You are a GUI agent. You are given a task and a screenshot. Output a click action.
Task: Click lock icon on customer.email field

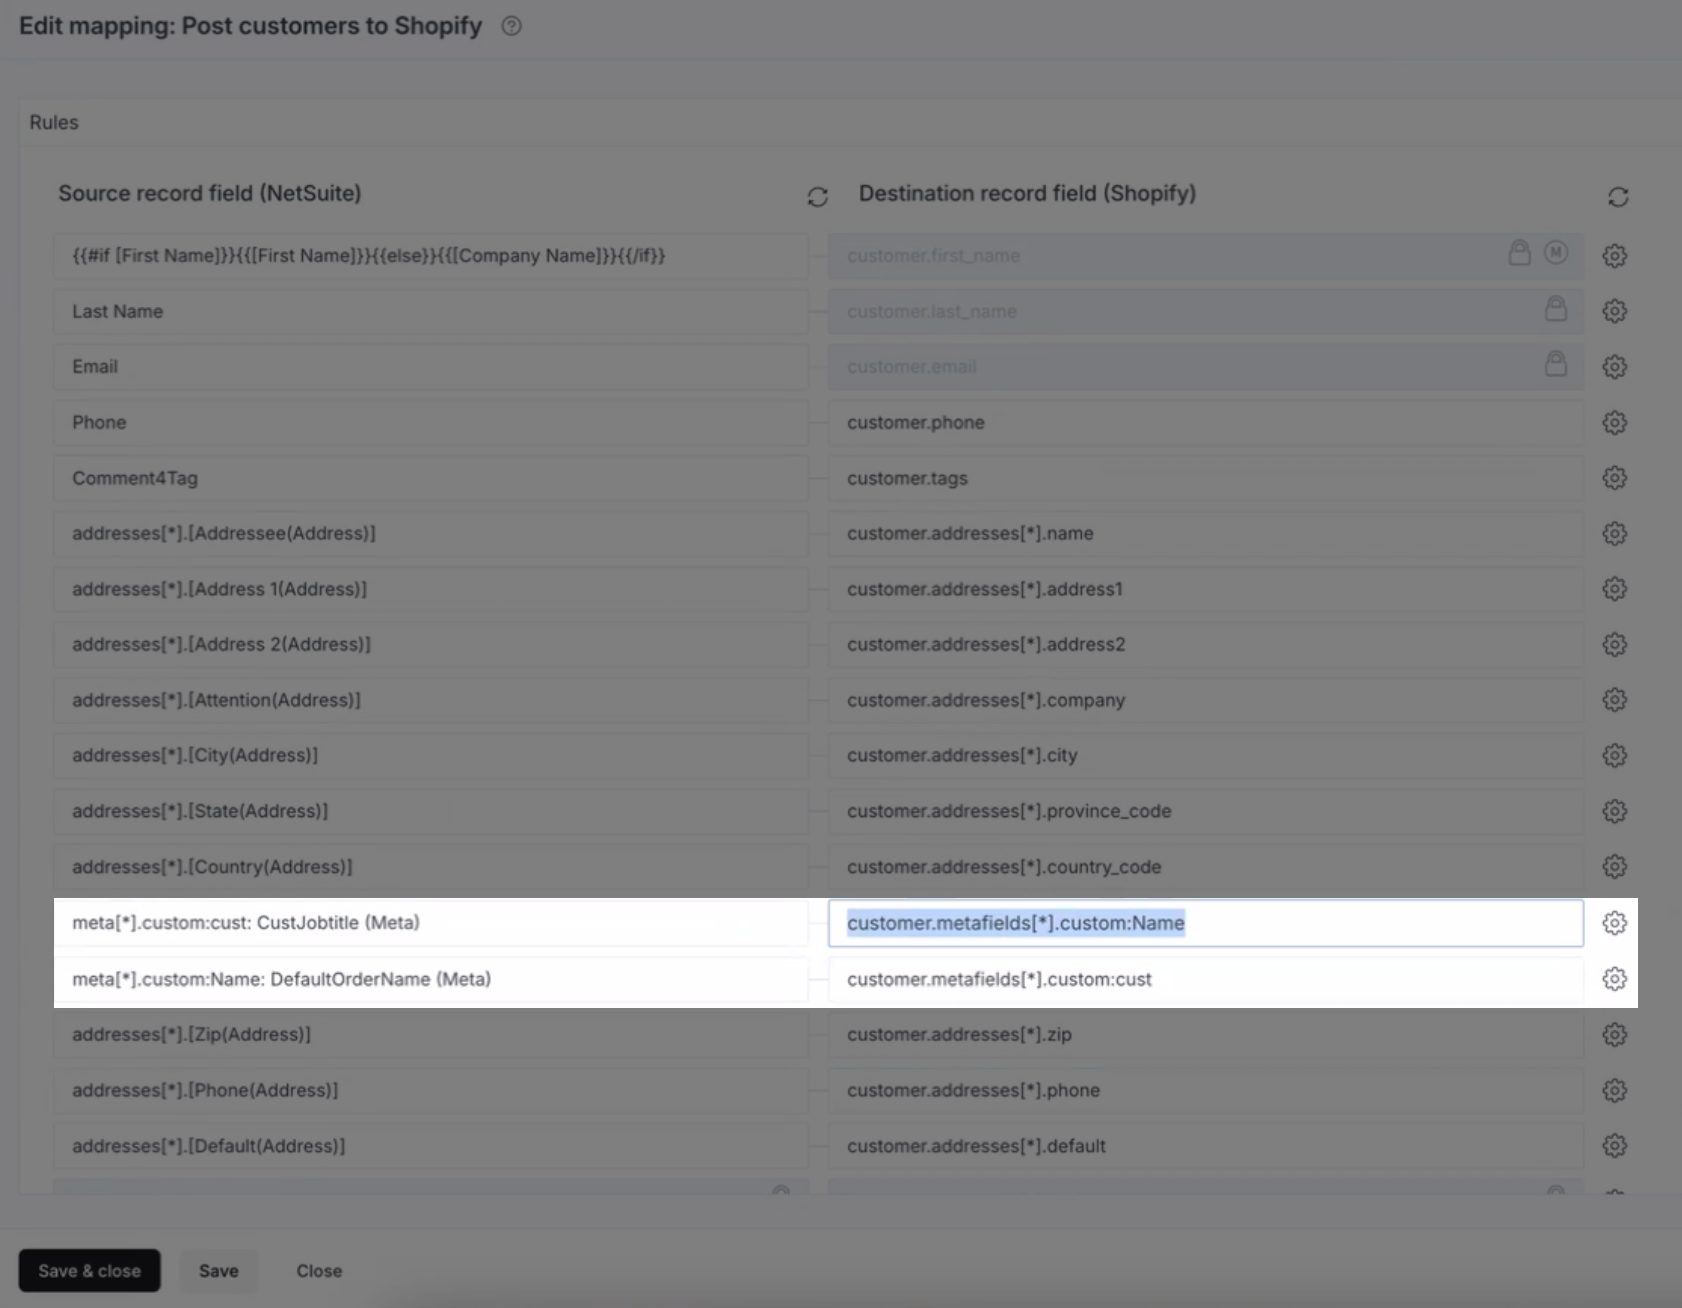1555,363
